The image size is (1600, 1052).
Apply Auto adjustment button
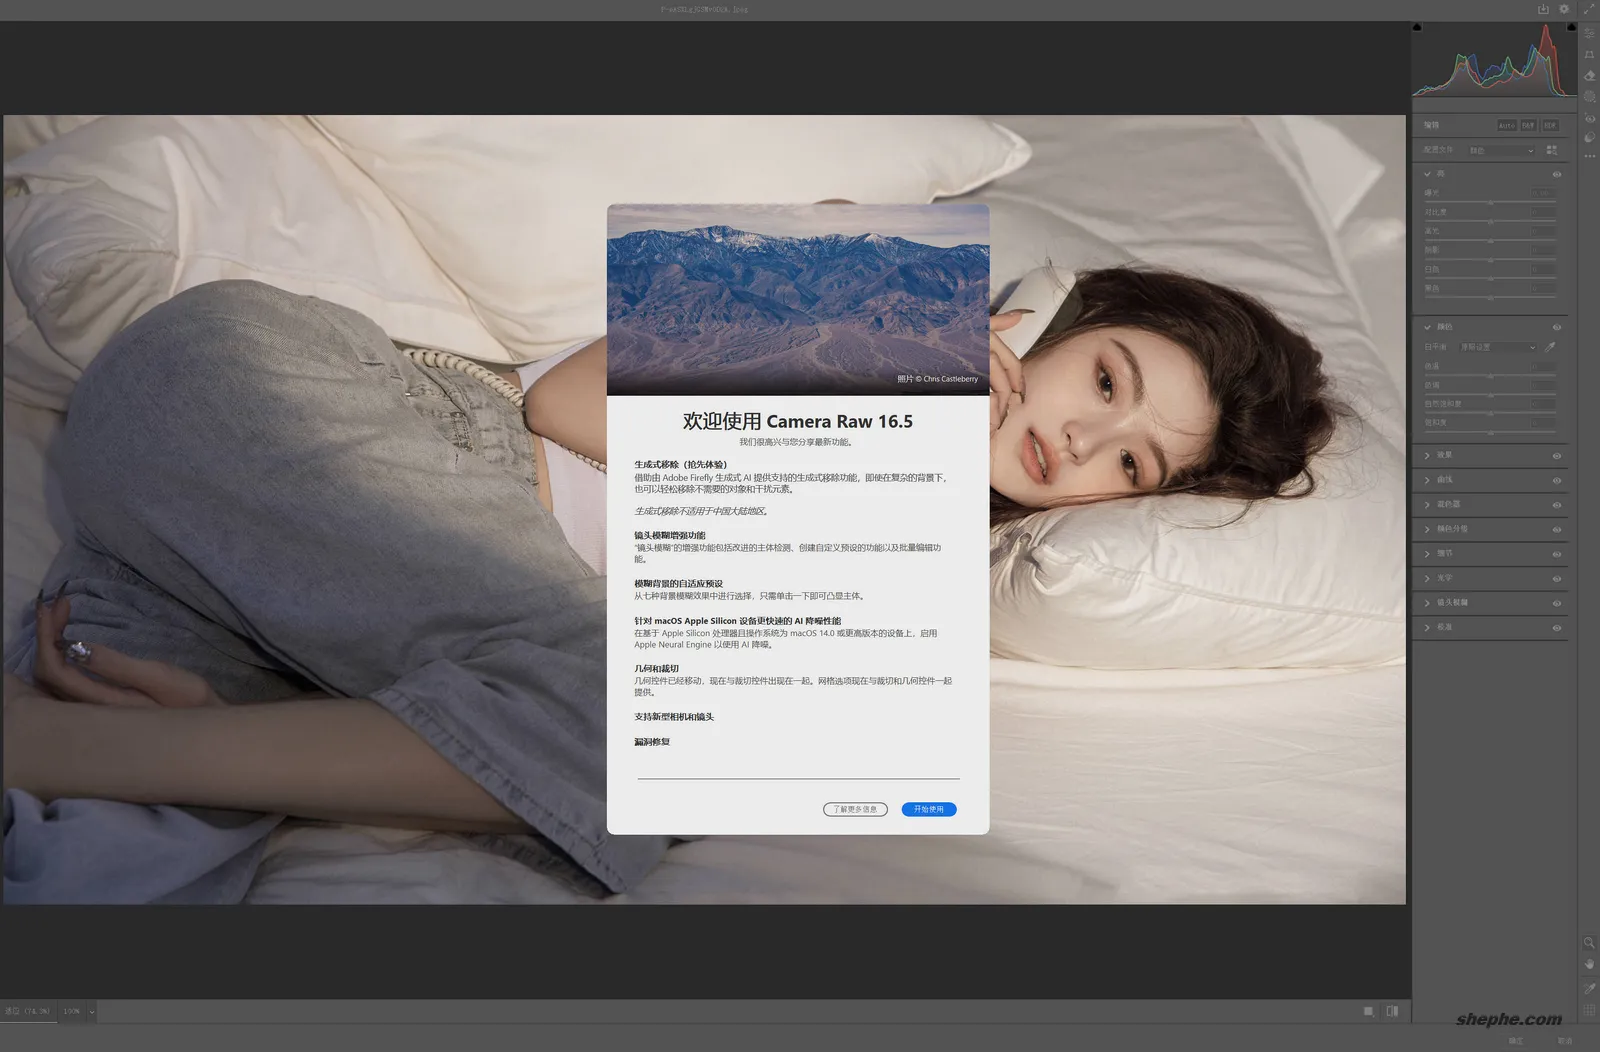(x=1506, y=125)
